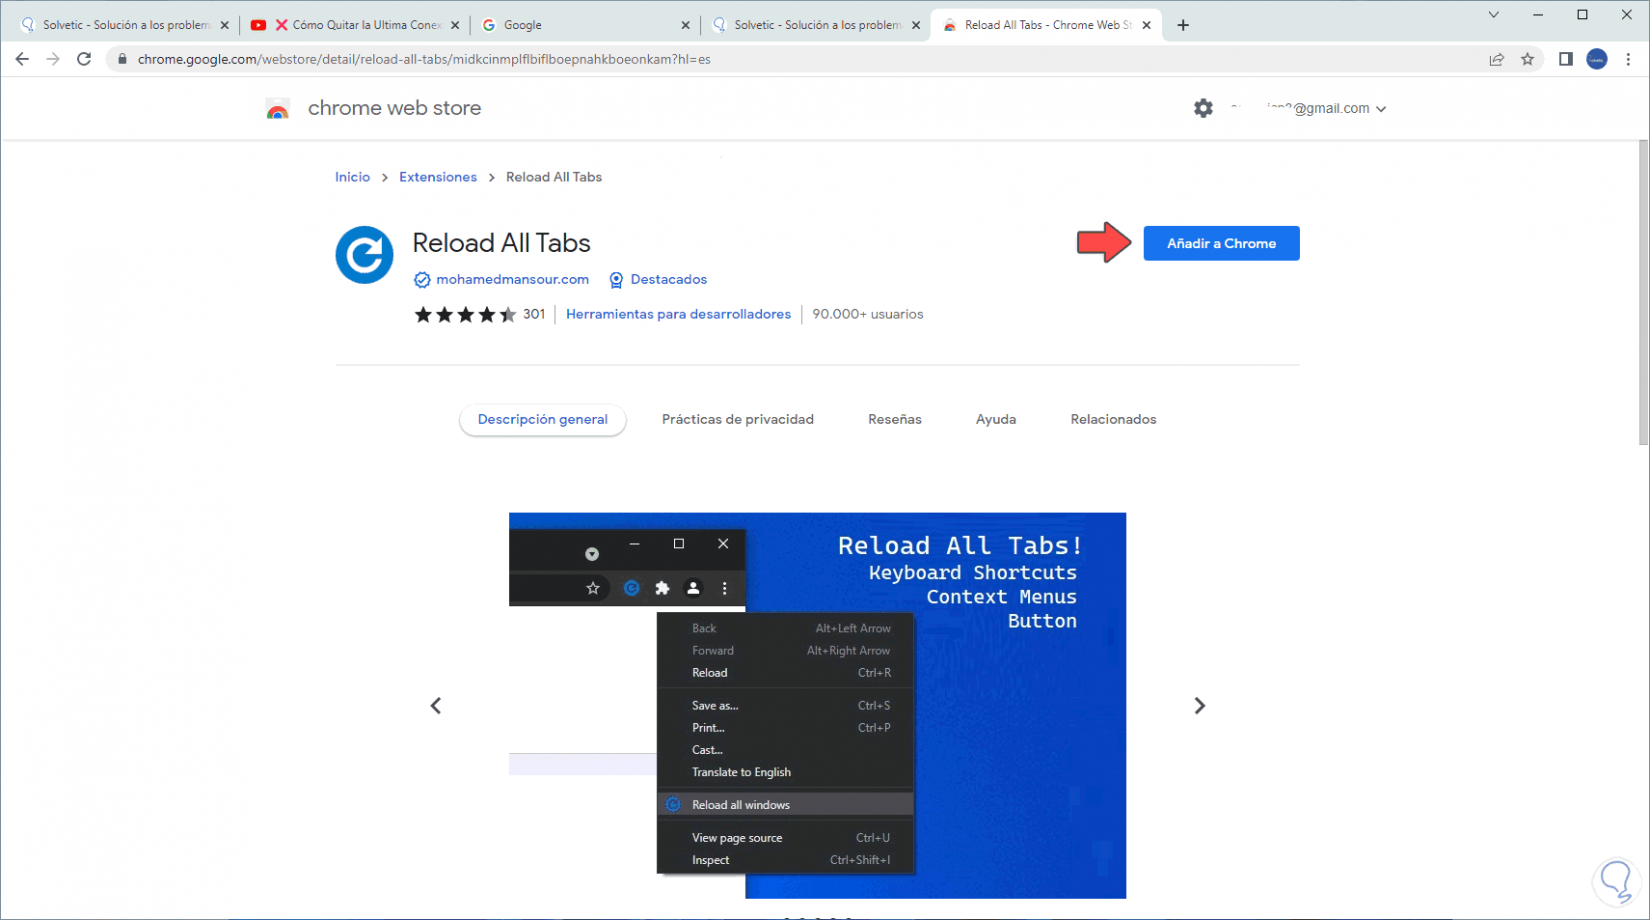Image resolution: width=1650 pixels, height=920 pixels.
Task: Close the first Solvetic tab
Action: [x=224, y=25]
